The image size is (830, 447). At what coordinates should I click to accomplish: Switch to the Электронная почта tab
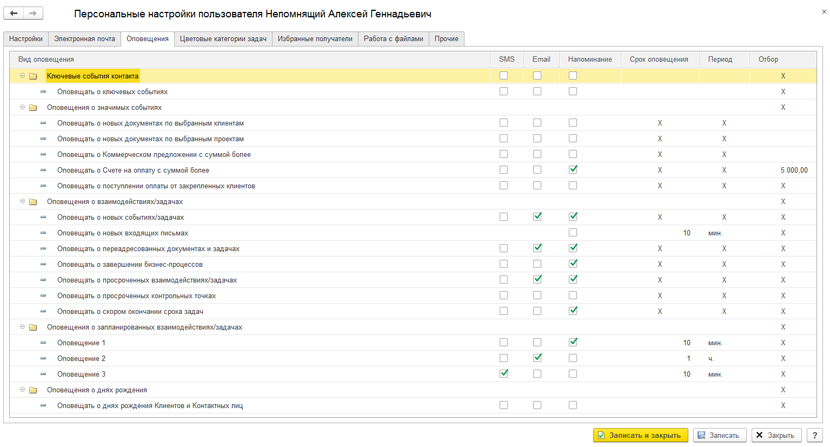tap(84, 39)
